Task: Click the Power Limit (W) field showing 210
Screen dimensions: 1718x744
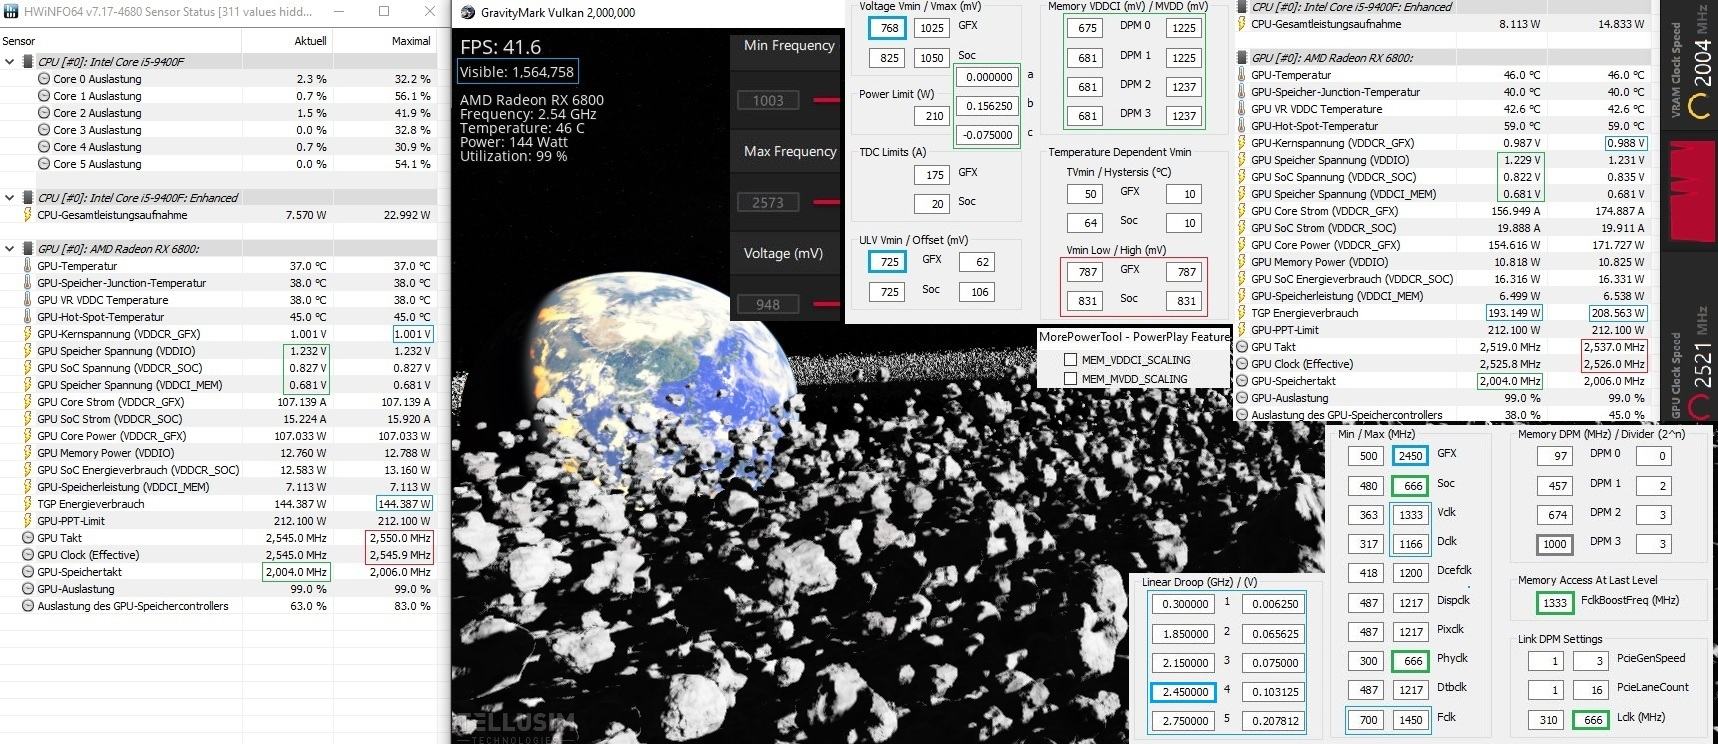Action: click(933, 116)
